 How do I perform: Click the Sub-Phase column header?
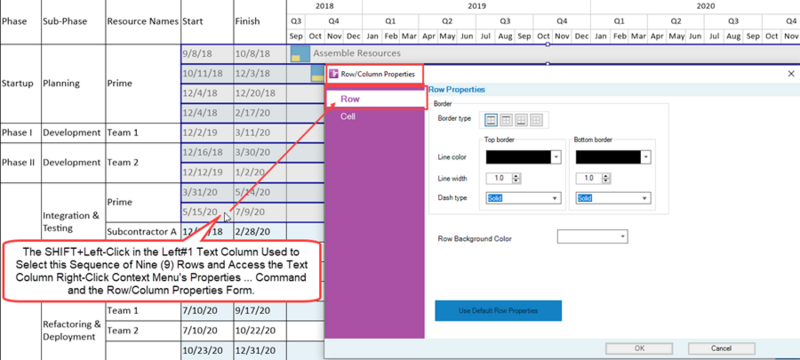(73, 22)
